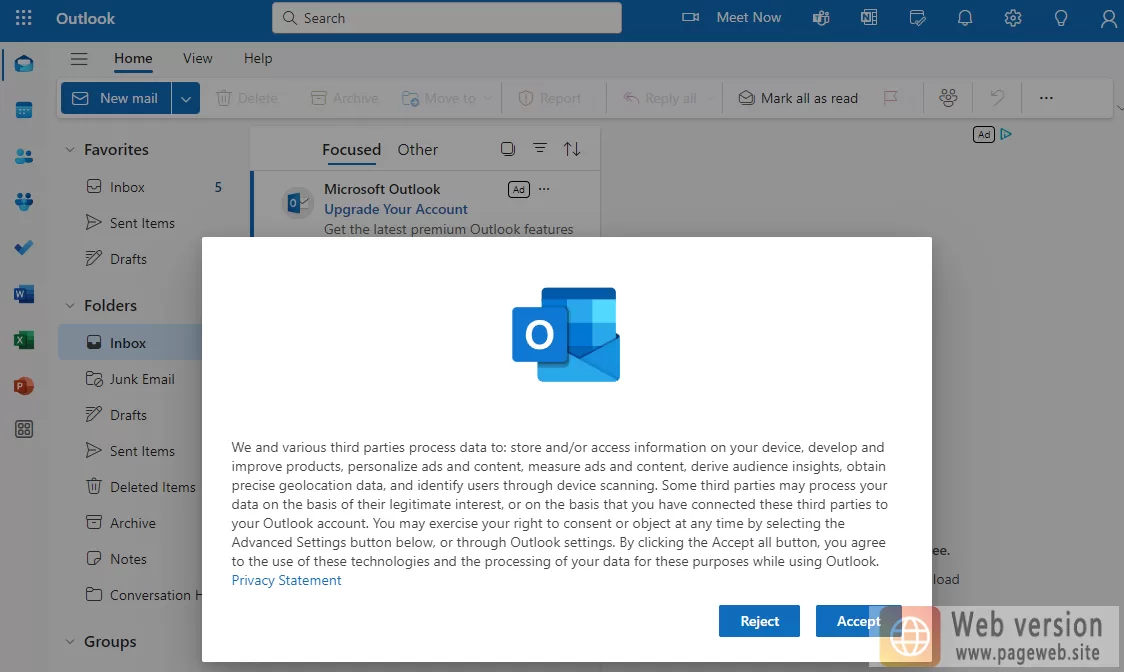The height and width of the screenshot is (672, 1124).
Task: Click the Undo arrow in toolbar
Action: (x=996, y=98)
